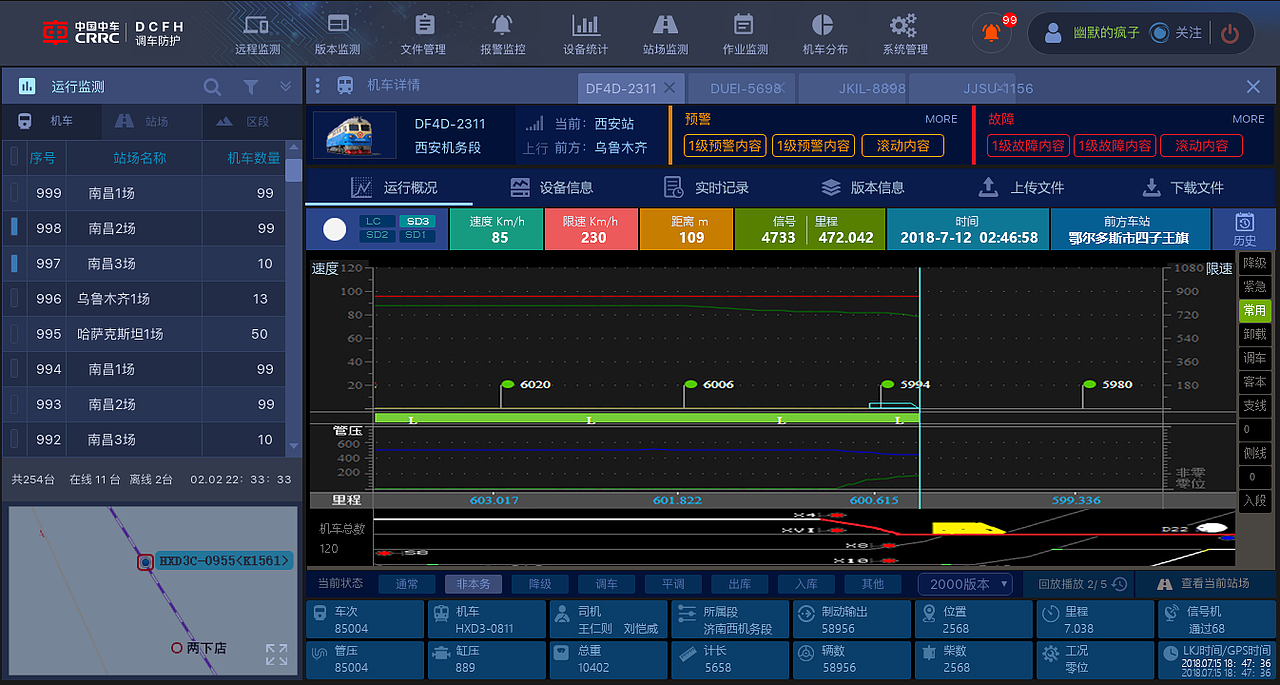
Task: Open 站场监测 station yard monitoring
Action: [665, 33]
